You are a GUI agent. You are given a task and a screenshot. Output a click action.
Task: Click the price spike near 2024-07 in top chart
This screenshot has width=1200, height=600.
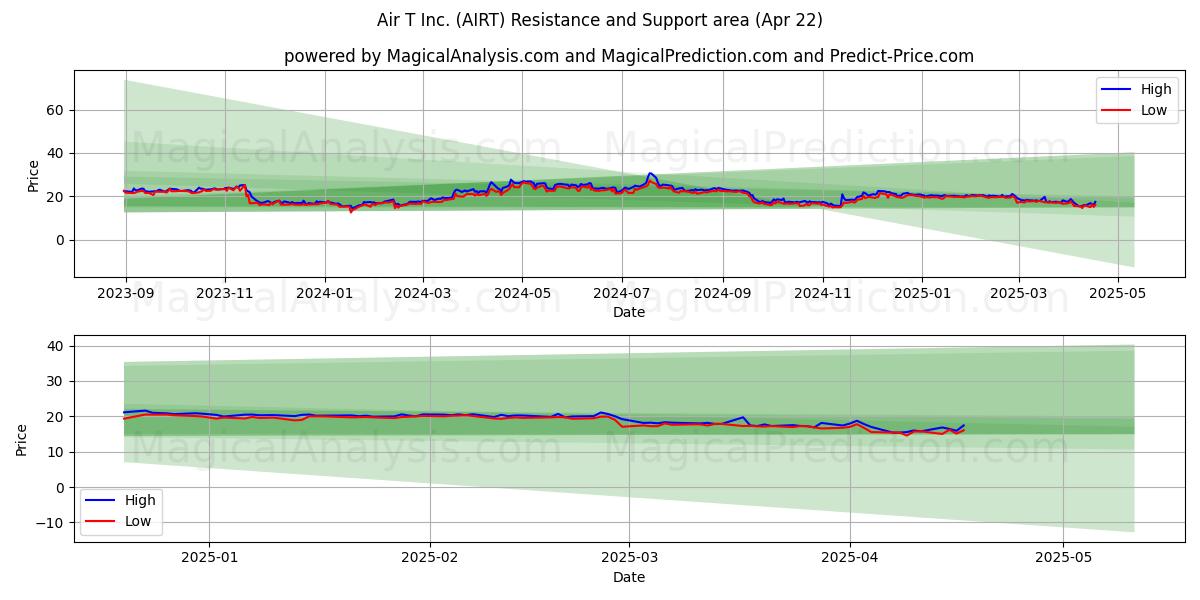pos(650,174)
